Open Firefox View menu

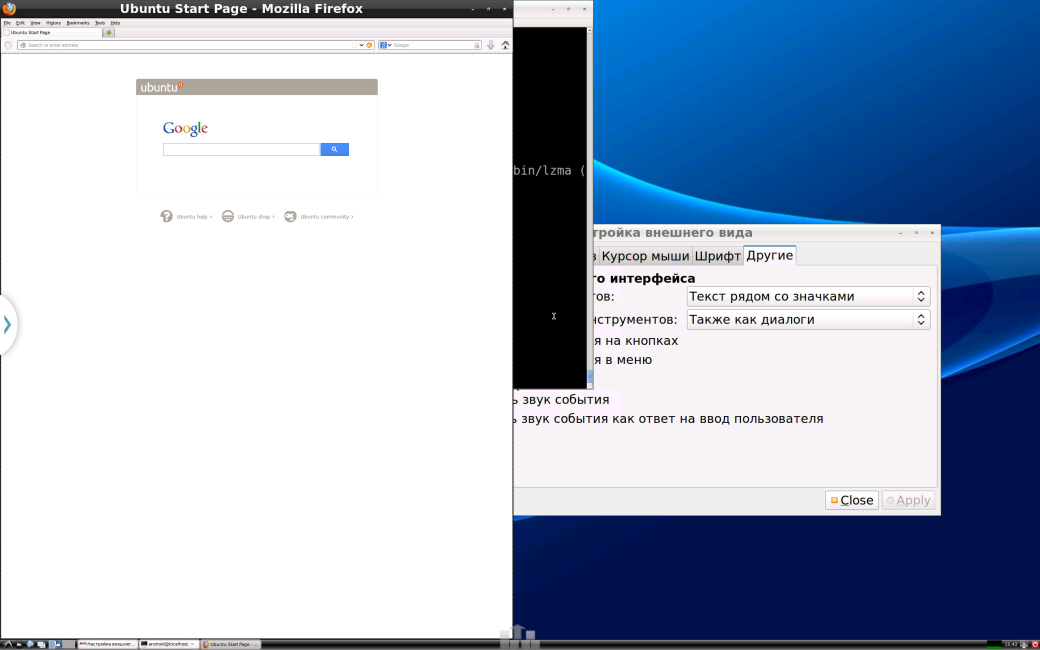[35, 23]
